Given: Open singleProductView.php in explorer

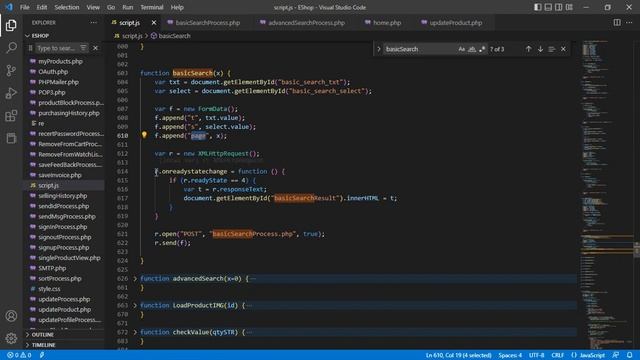Looking at the screenshot, I should (x=69, y=258).
